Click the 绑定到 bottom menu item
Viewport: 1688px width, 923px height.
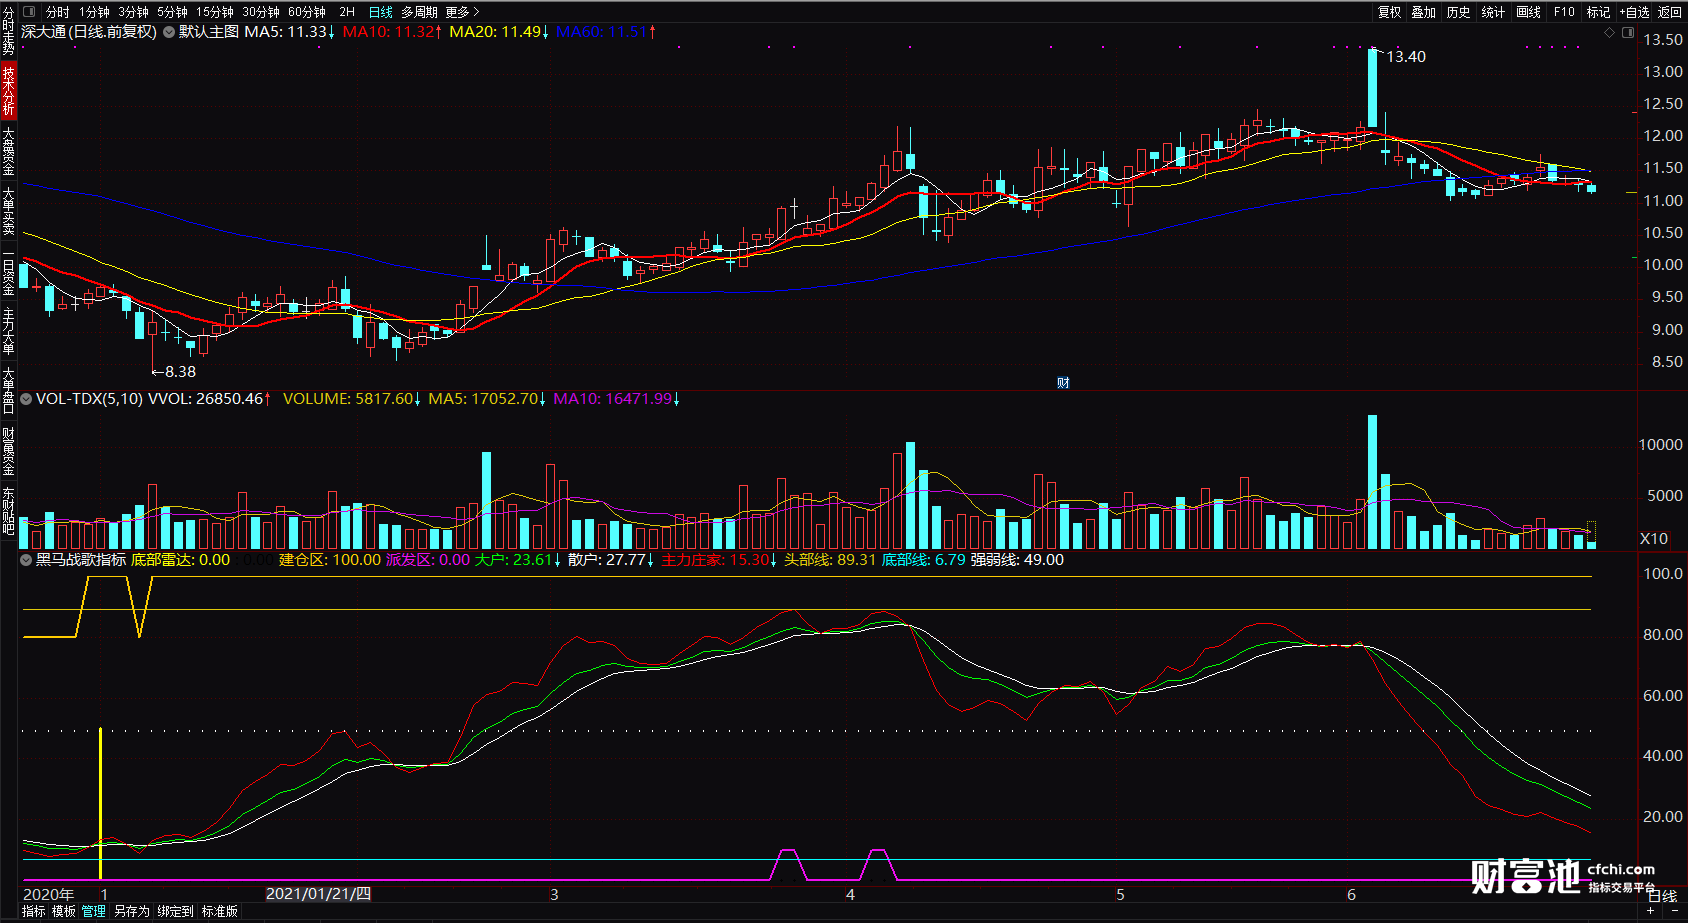[x=175, y=911]
